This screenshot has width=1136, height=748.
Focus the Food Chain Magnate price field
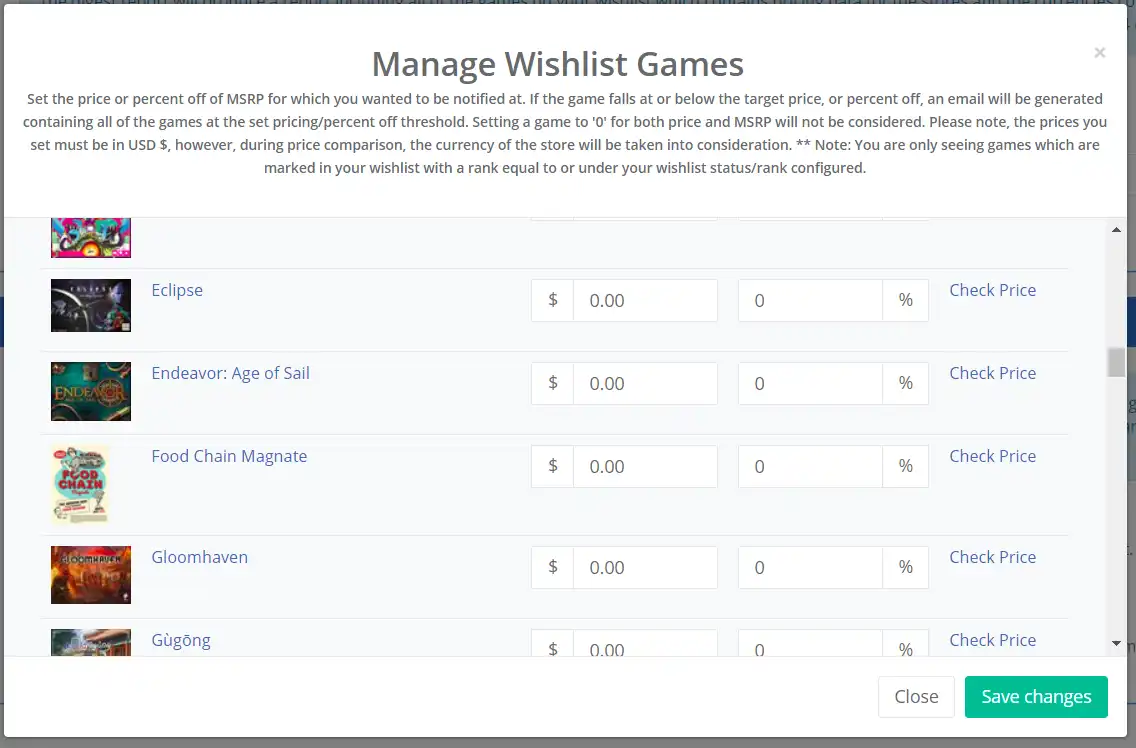(x=645, y=466)
